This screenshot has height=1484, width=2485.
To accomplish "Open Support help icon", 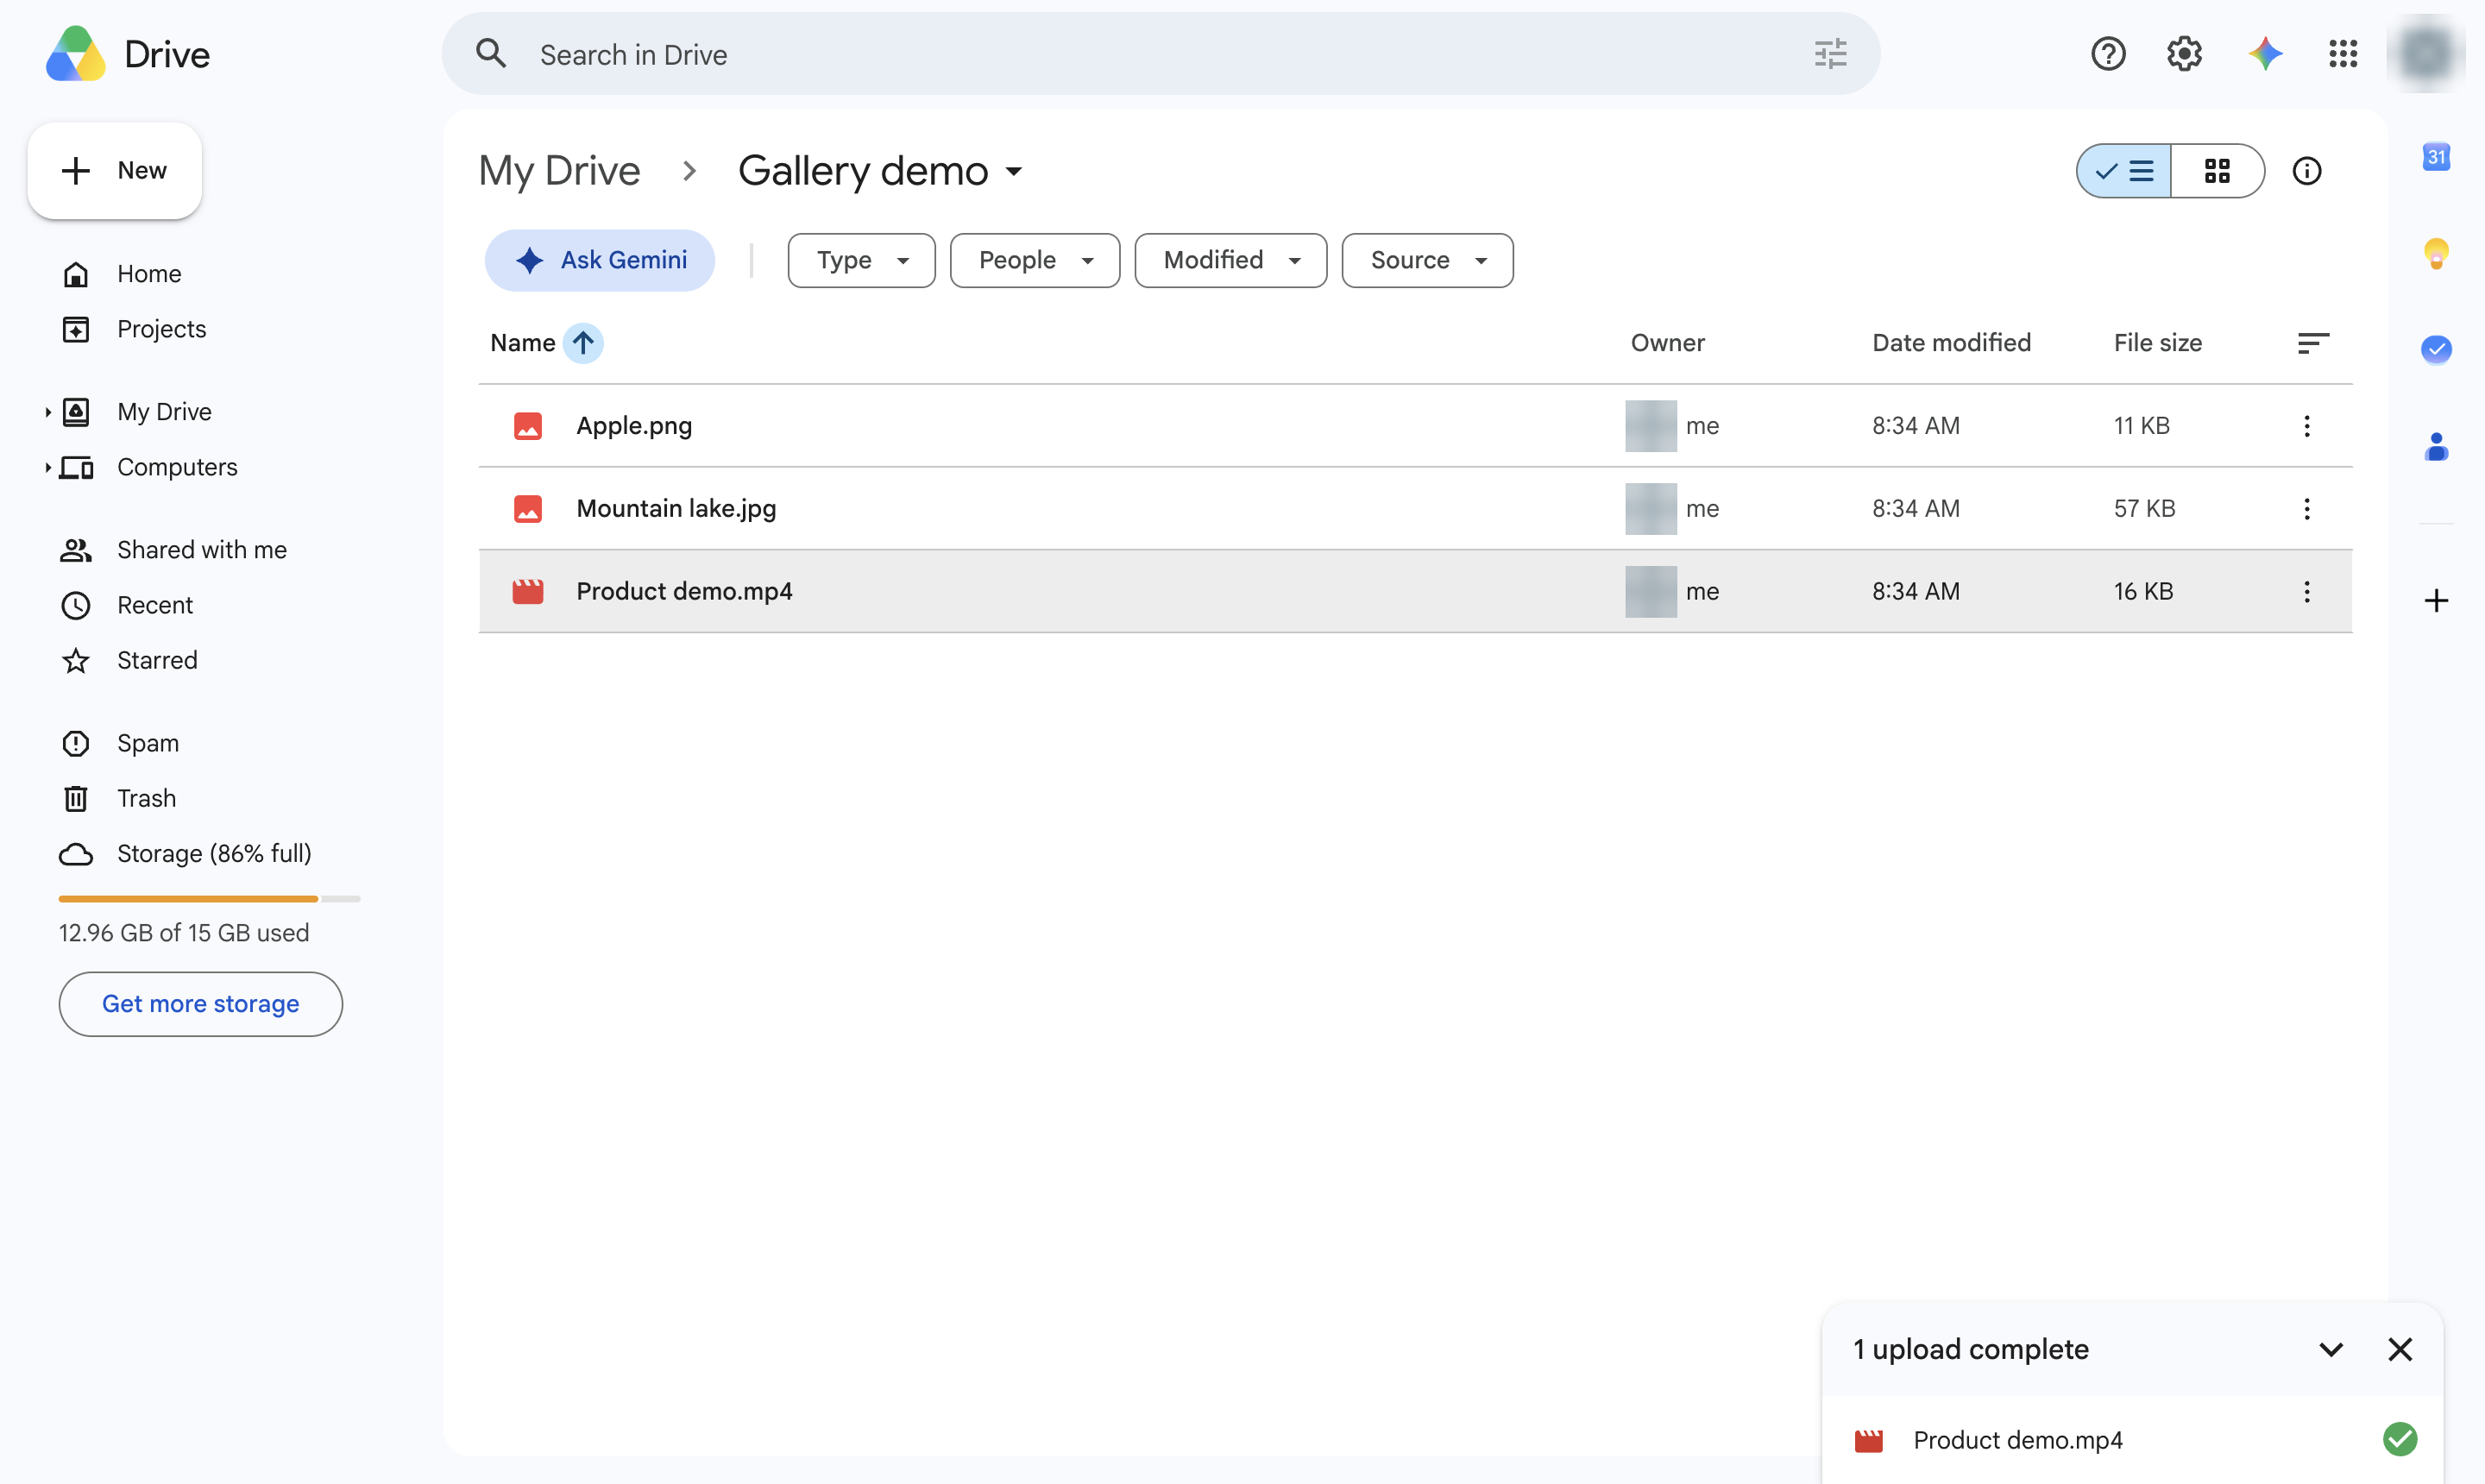I will tap(2108, 54).
